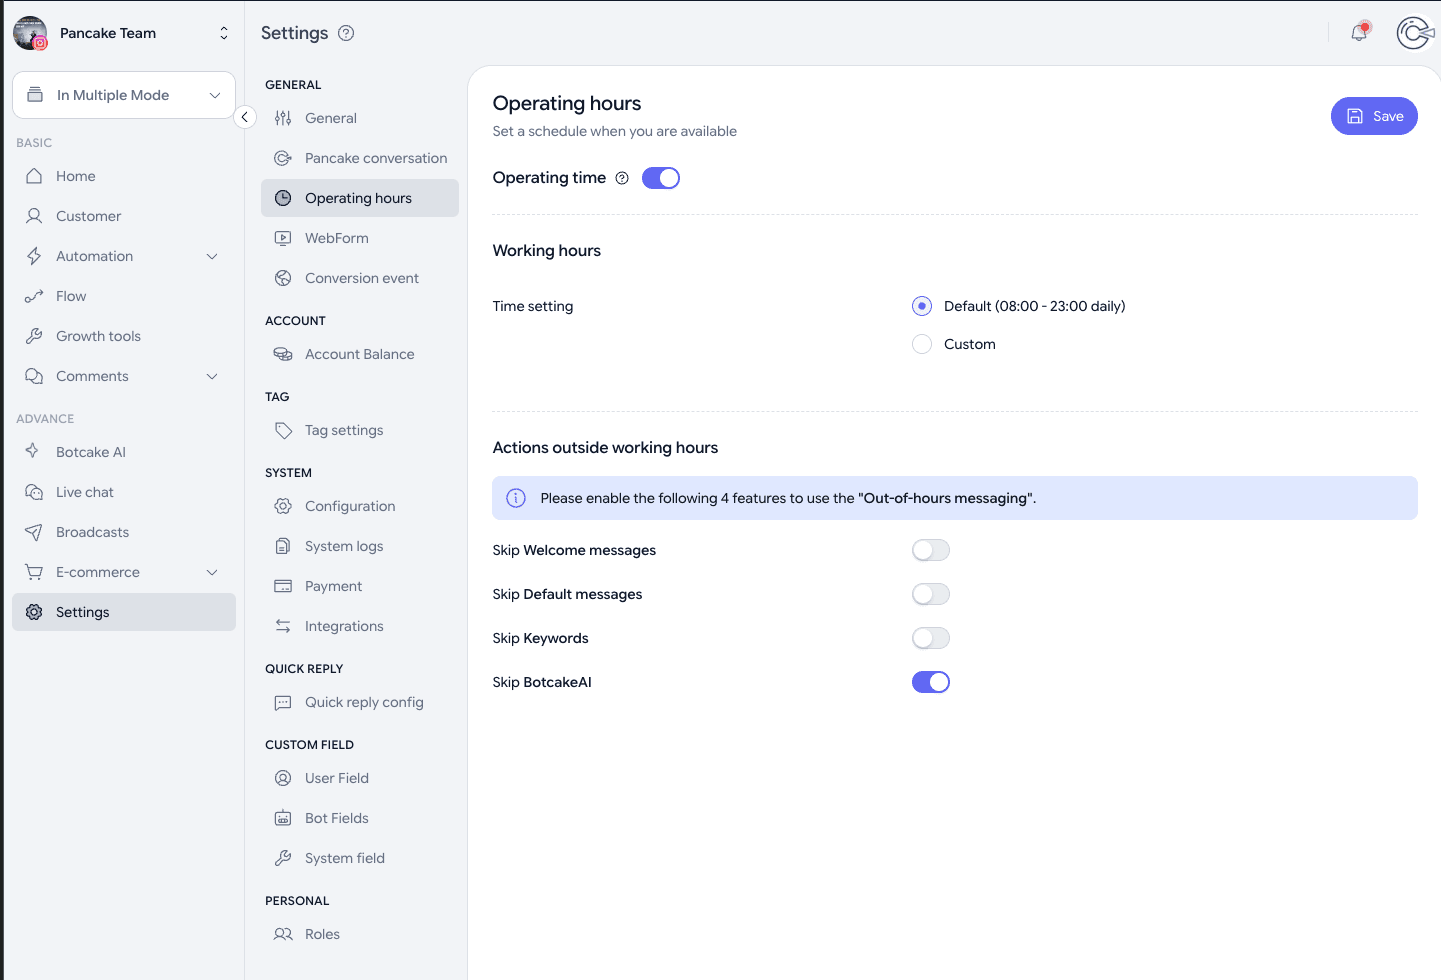
Task: Go to WebForm settings
Action: (x=360, y=238)
